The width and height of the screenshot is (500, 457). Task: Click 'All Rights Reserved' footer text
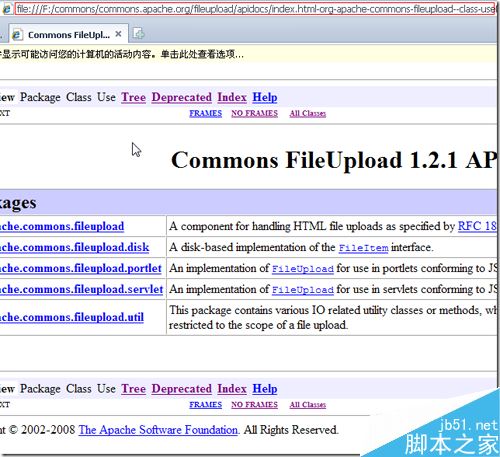(x=291, y=430)
